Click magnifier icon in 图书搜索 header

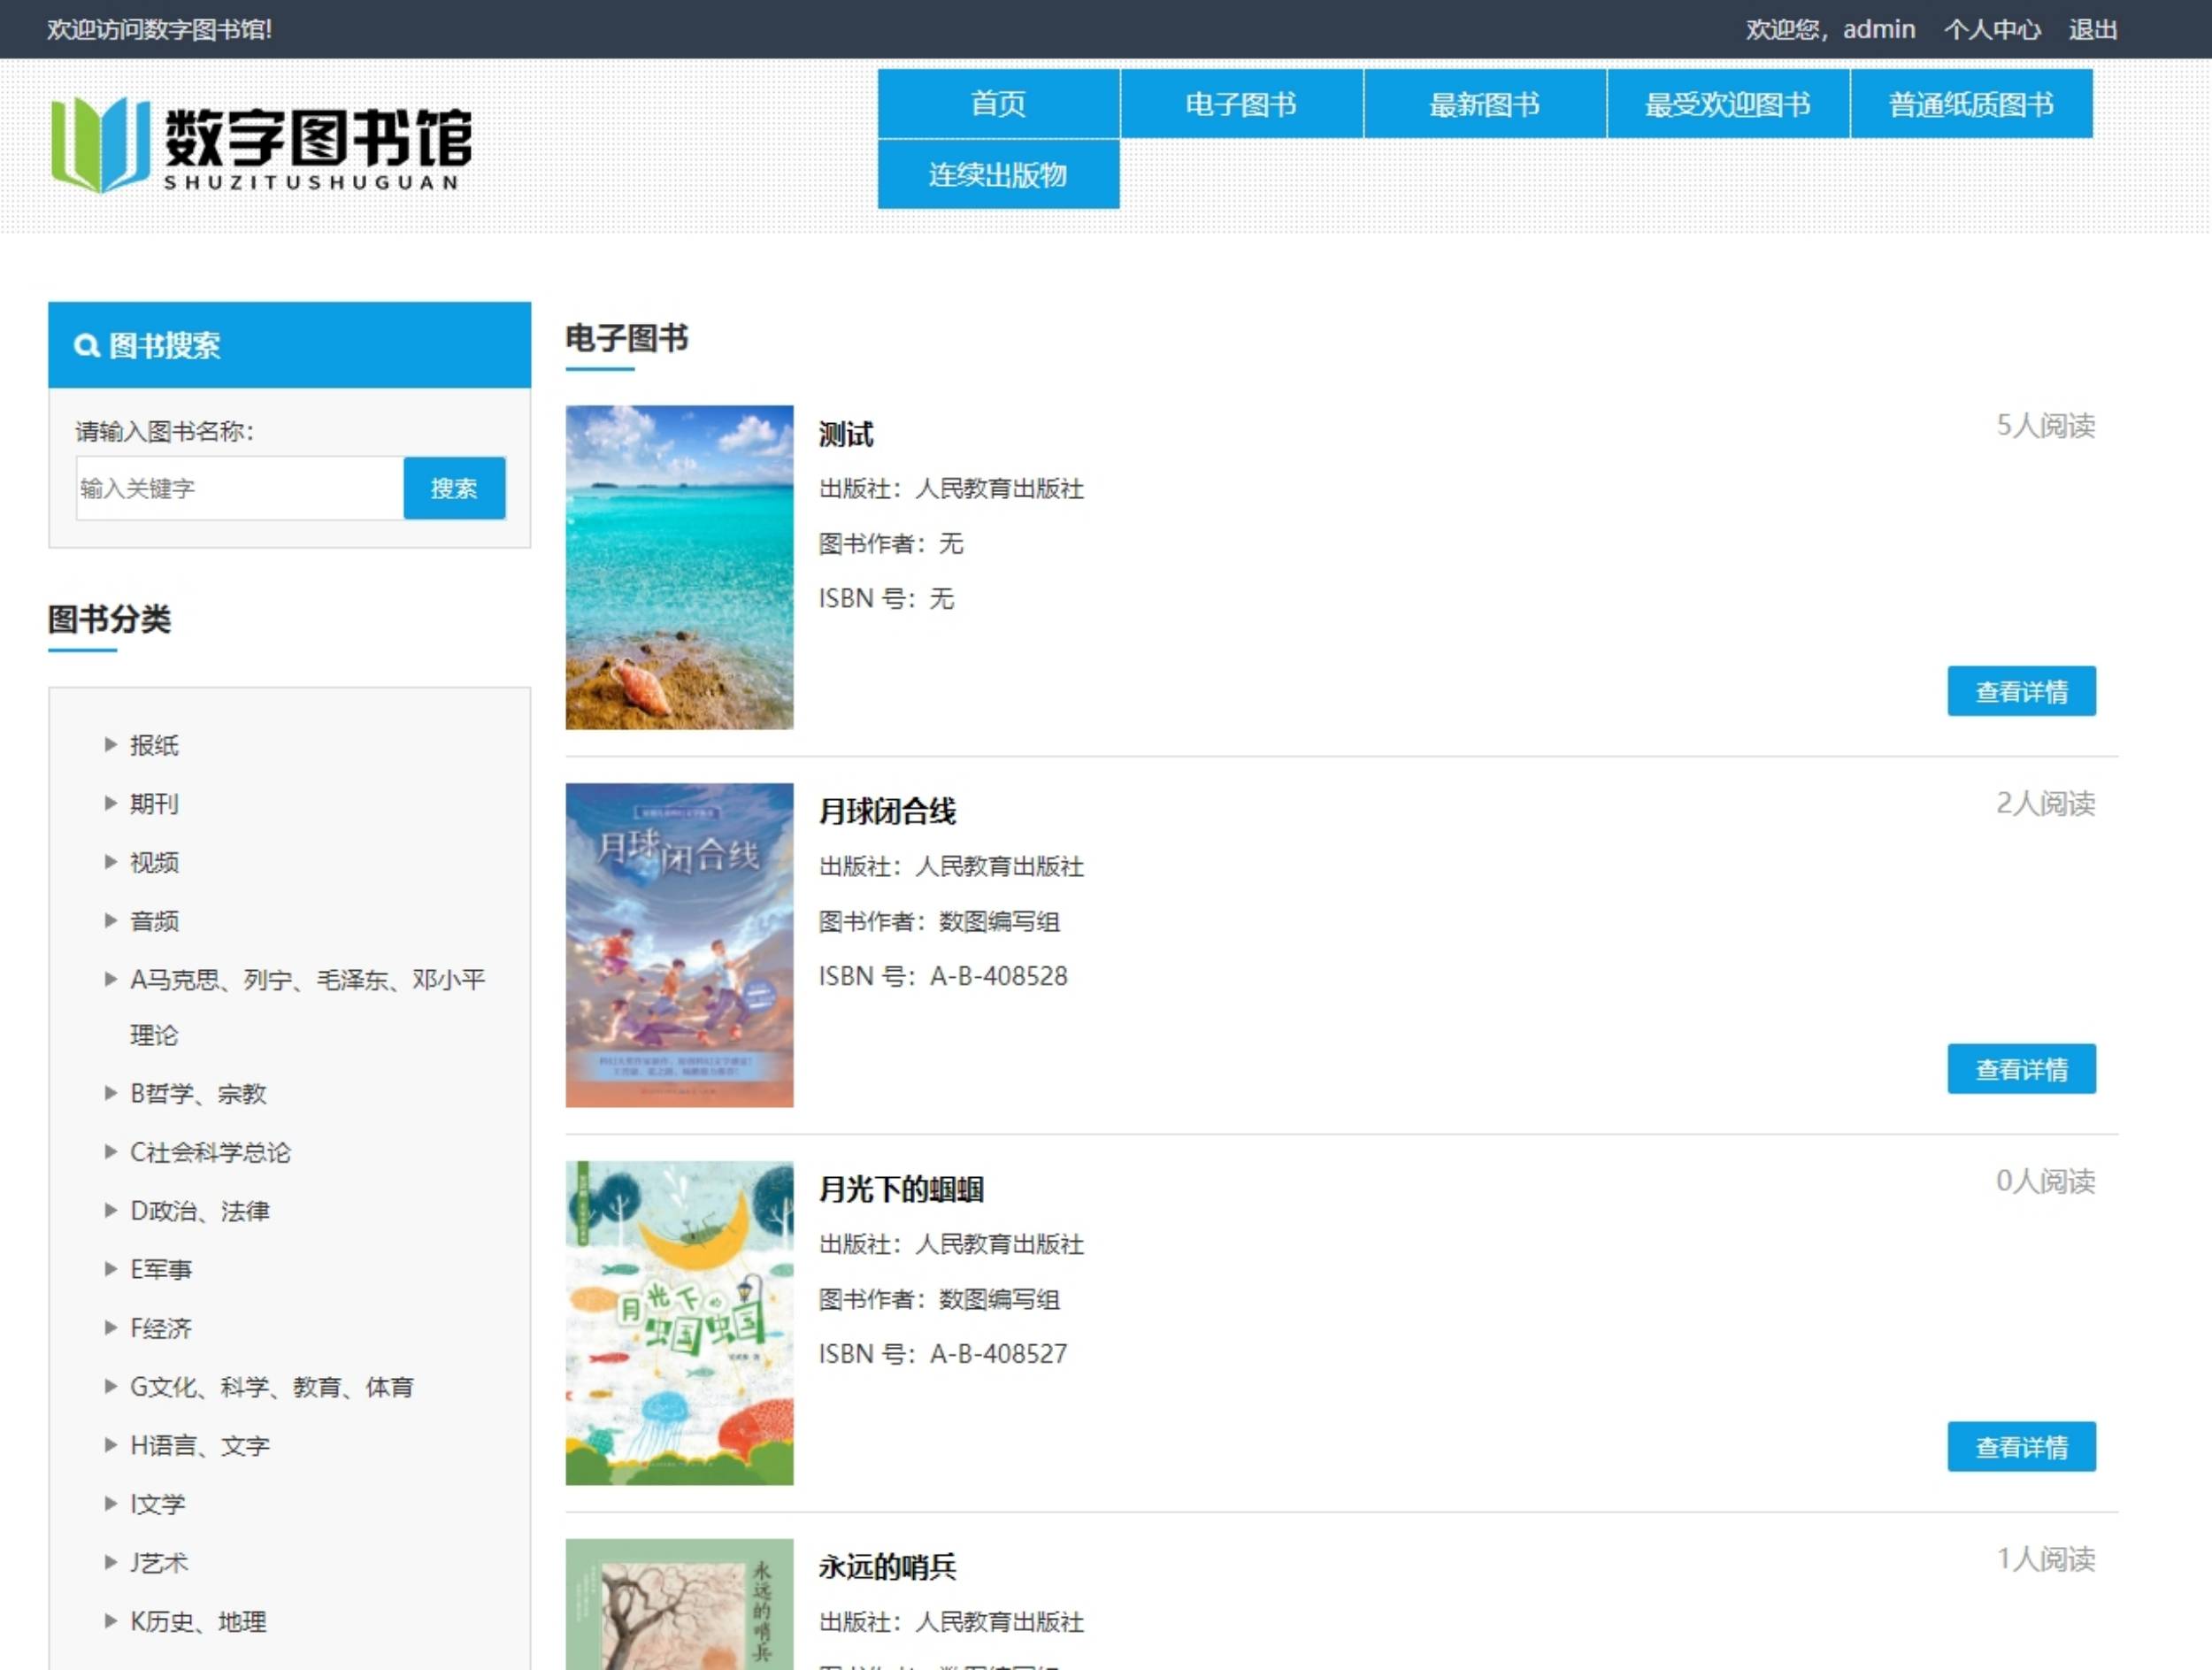86,346
